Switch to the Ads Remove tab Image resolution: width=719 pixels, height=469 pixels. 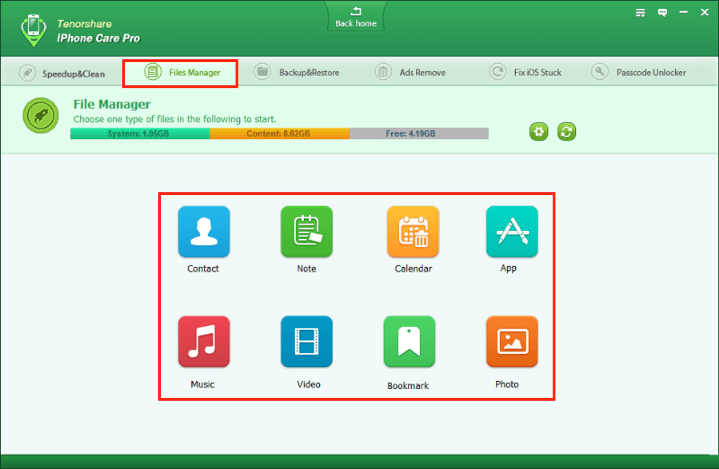point(410,72)
